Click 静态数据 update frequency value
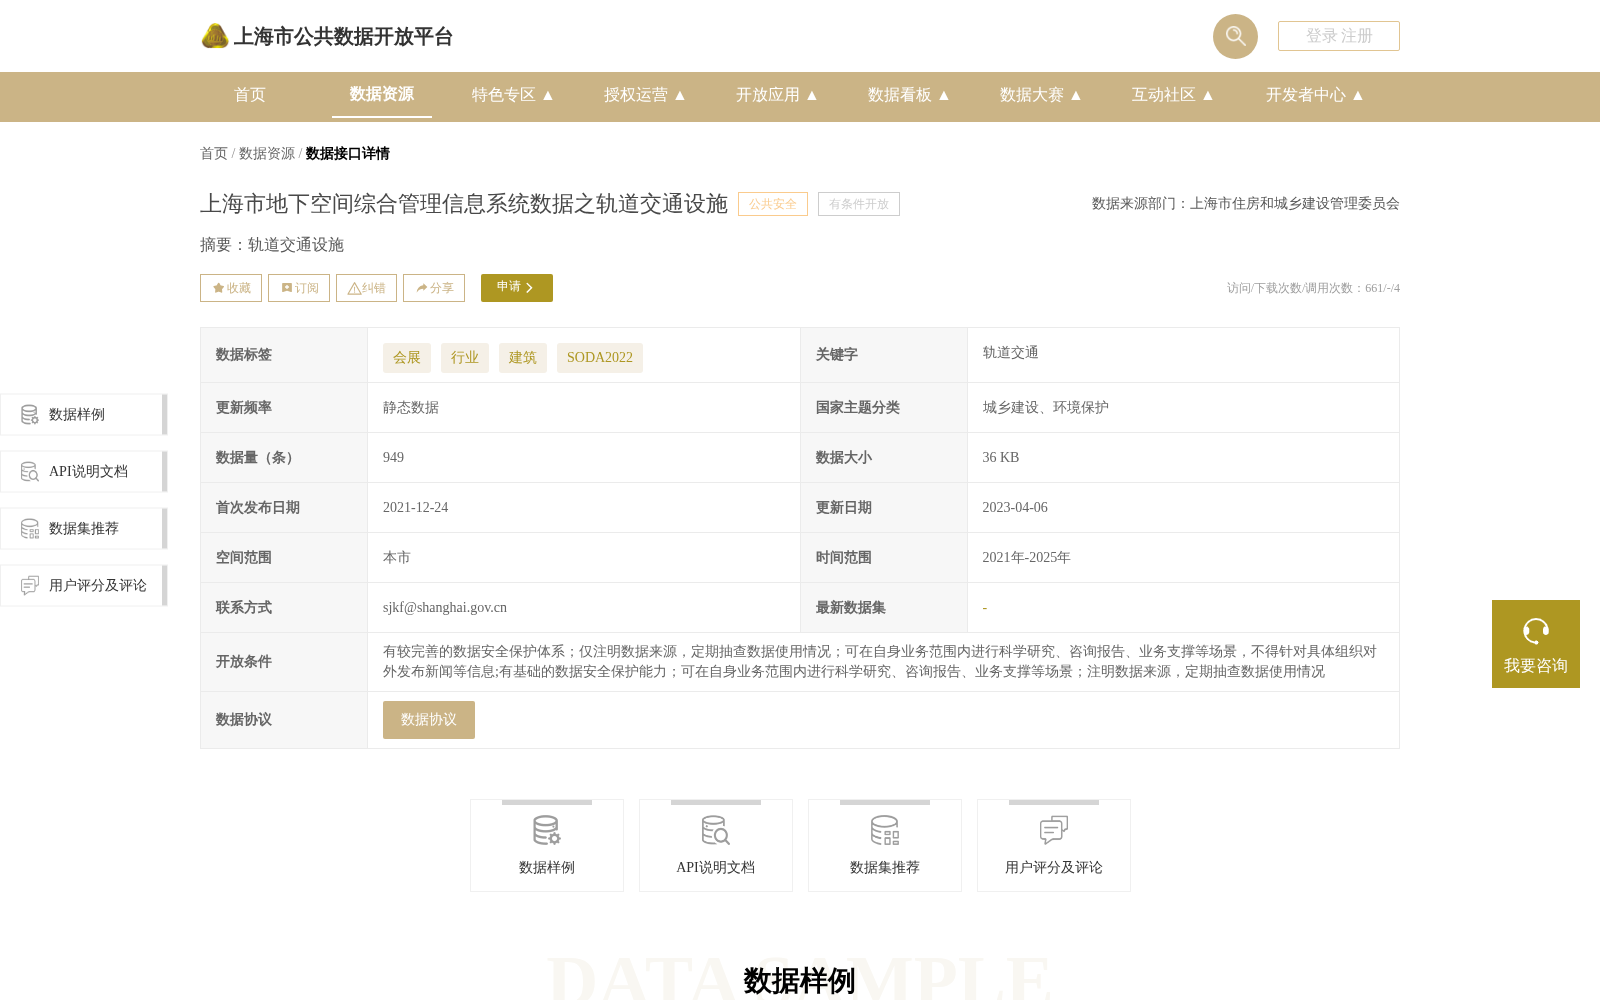1600x1000 pixels. [x=411, y=408]
